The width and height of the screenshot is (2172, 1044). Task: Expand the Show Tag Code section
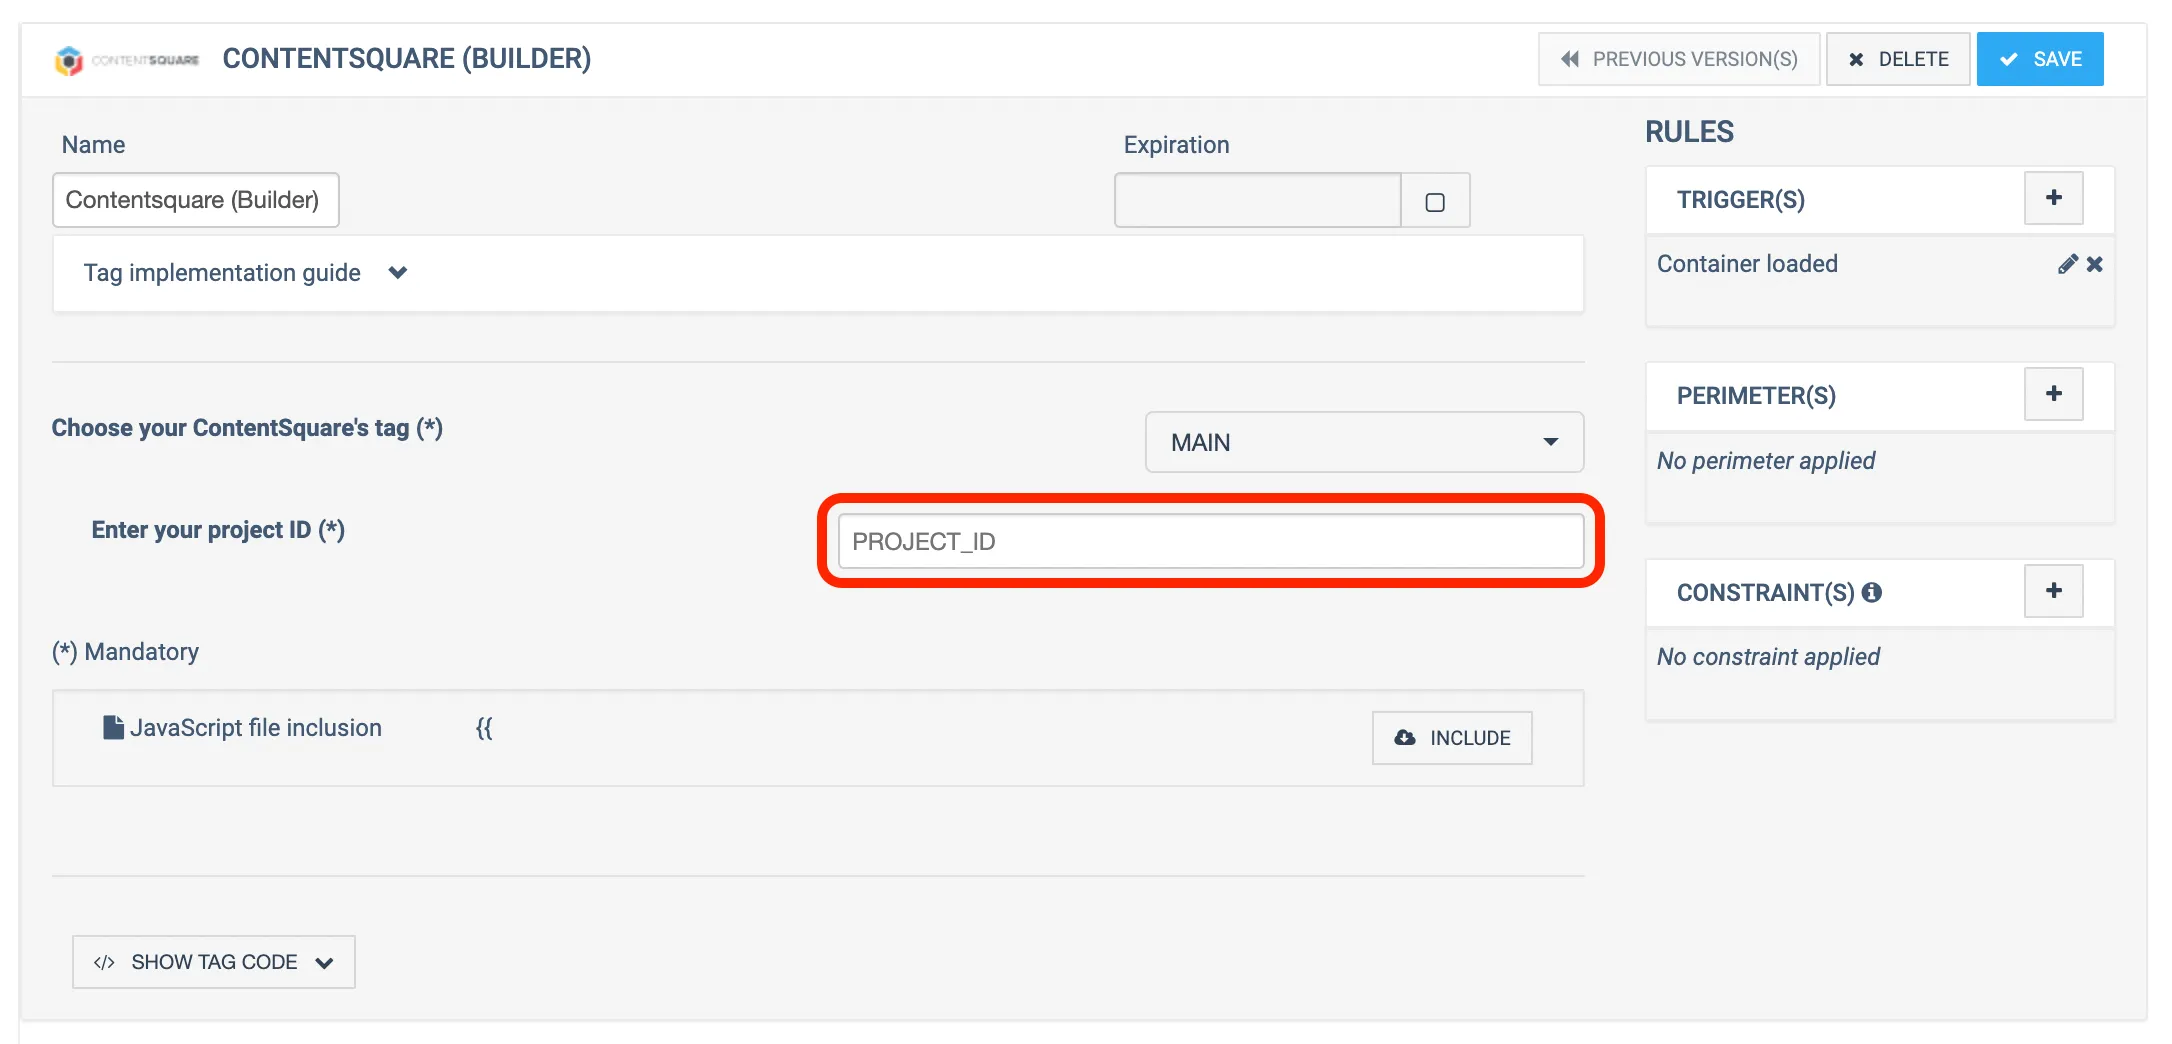click(x=213, y=962)
